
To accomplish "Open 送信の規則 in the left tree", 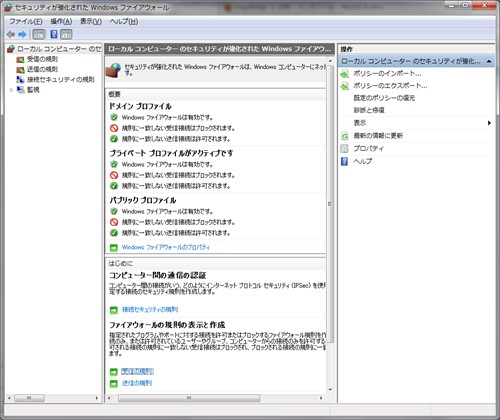I will [x=42, y=69].
